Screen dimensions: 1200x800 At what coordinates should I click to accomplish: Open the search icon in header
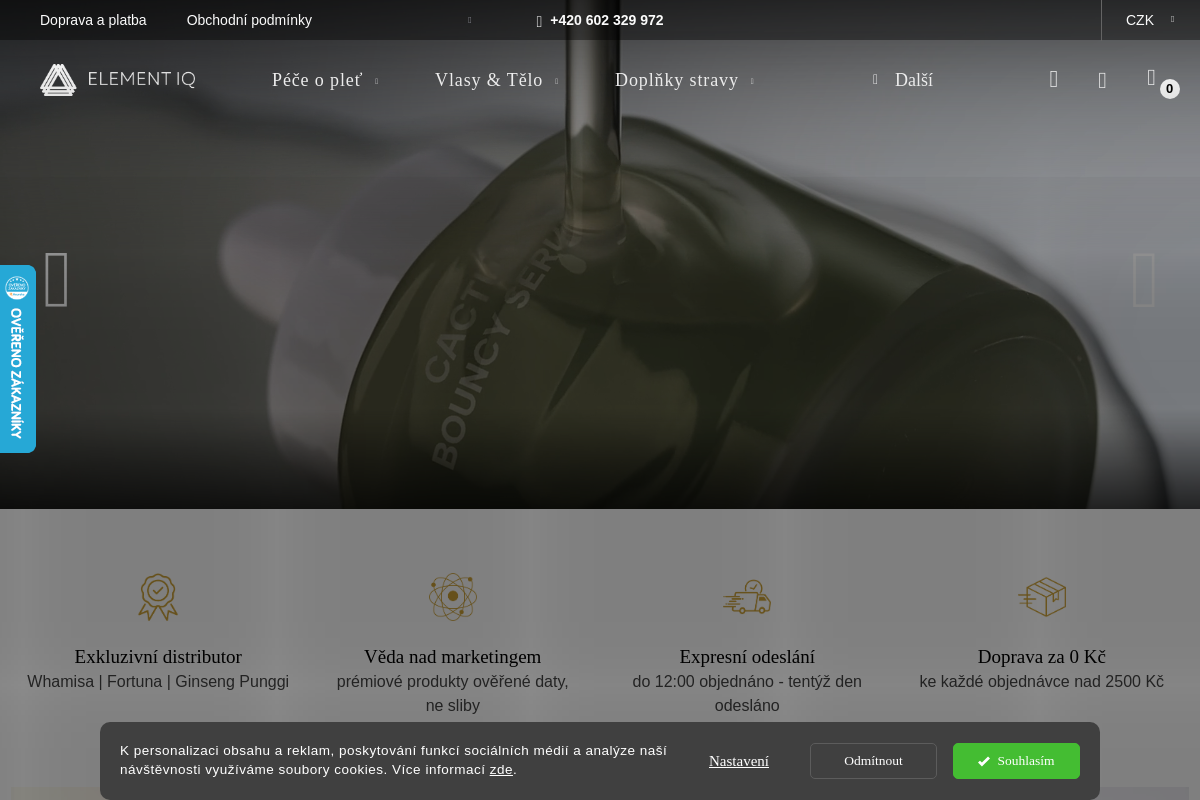(x=1053, y=80)
